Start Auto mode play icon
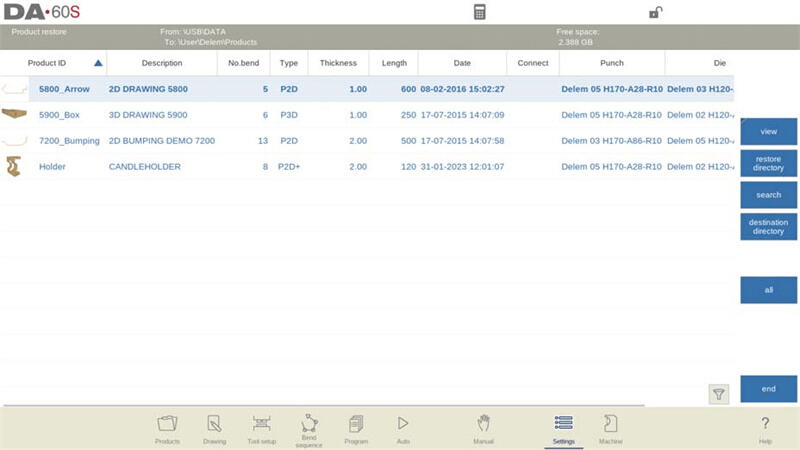800x450 pixels. [x=403, y=427]
